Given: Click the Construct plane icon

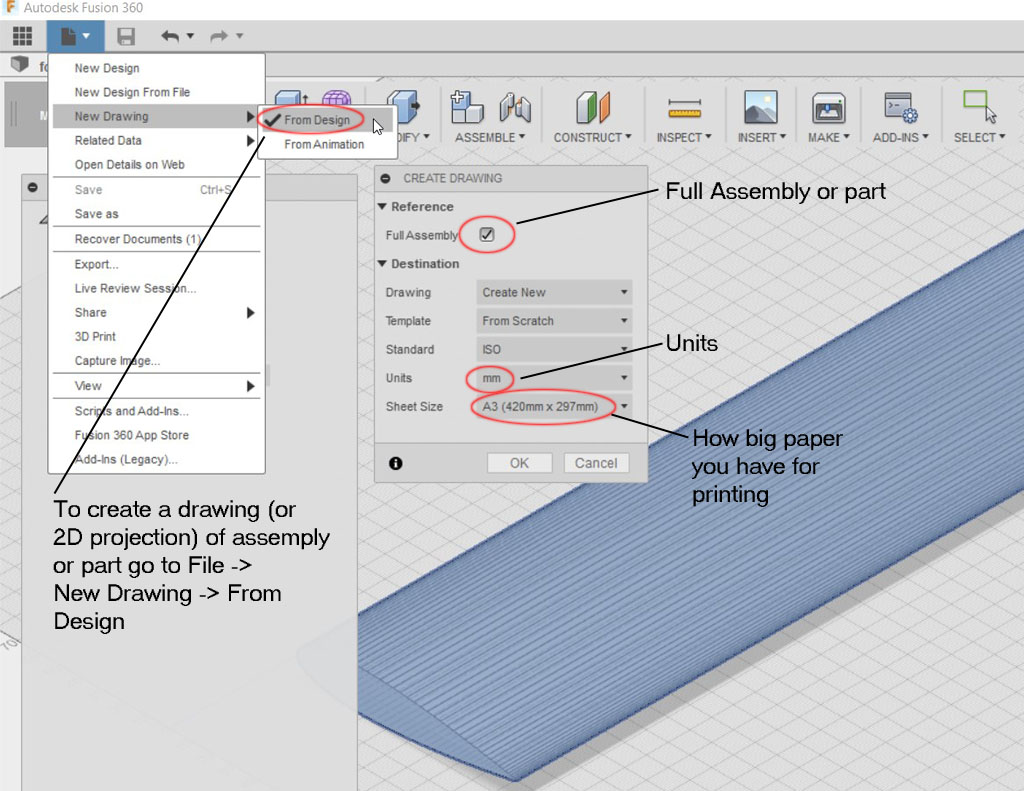Looking at the screenshot, I should (x=593, y=107).
